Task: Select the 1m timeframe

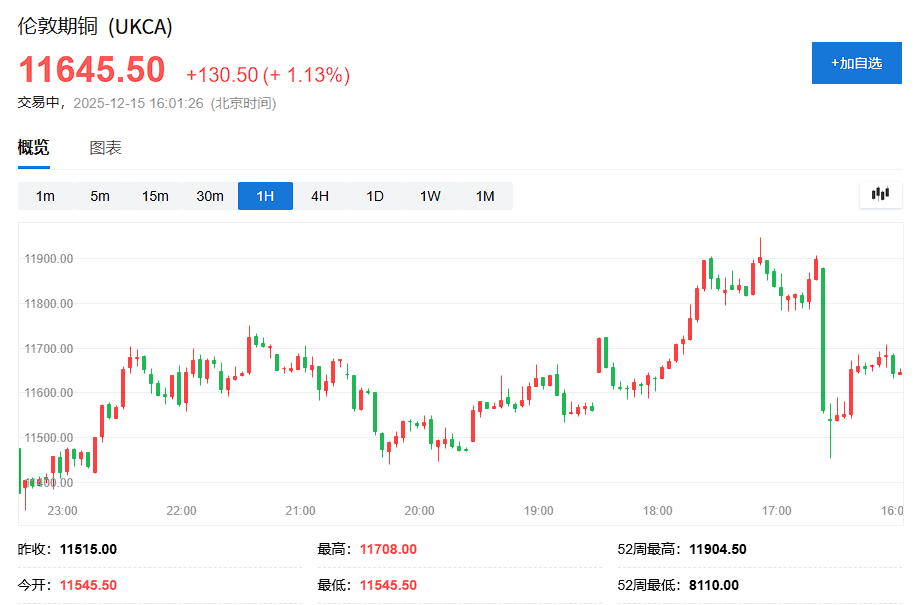Action: click(x=44, y=196)
